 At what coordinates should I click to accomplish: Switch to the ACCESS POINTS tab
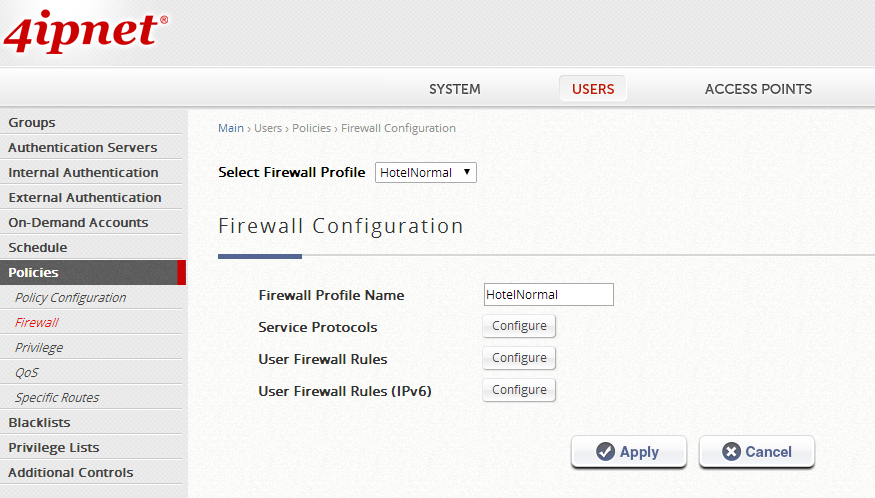[x=758, y=89]
